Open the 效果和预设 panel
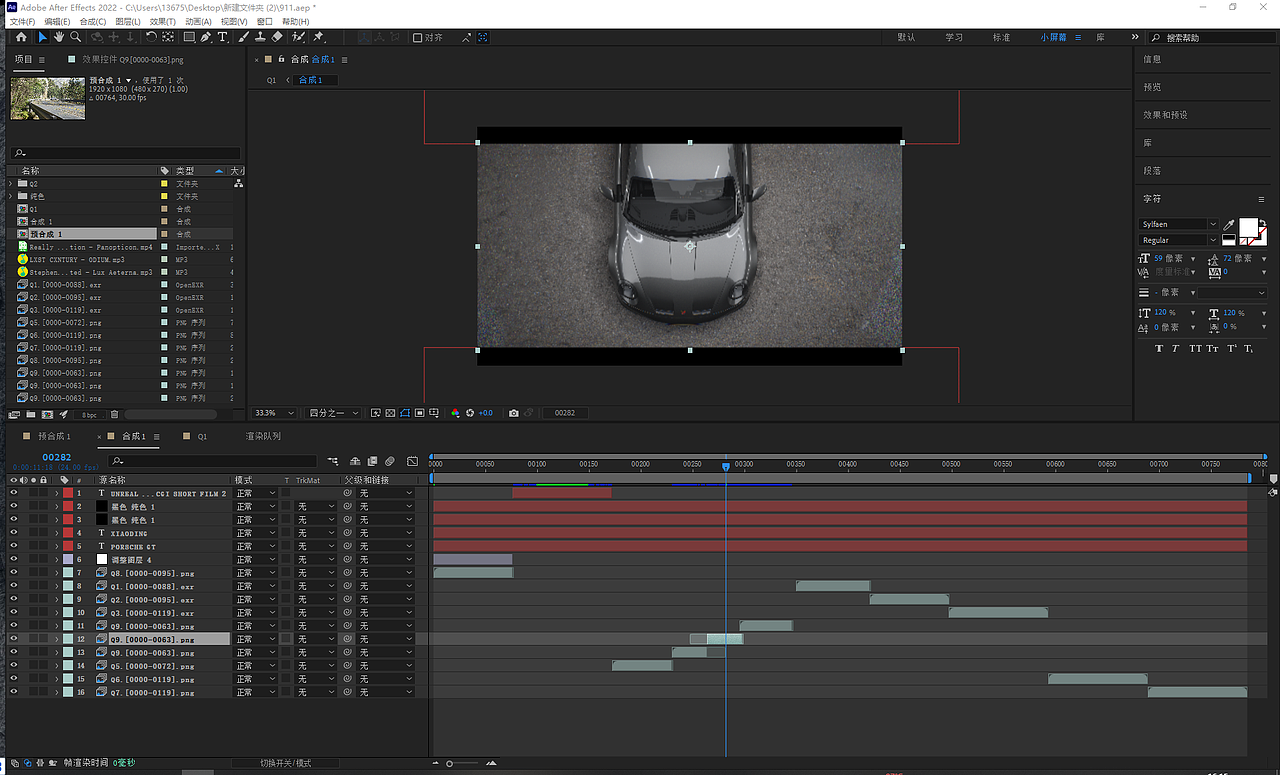The height and width of the screenshot is (775, 1280). point(1166,115)
